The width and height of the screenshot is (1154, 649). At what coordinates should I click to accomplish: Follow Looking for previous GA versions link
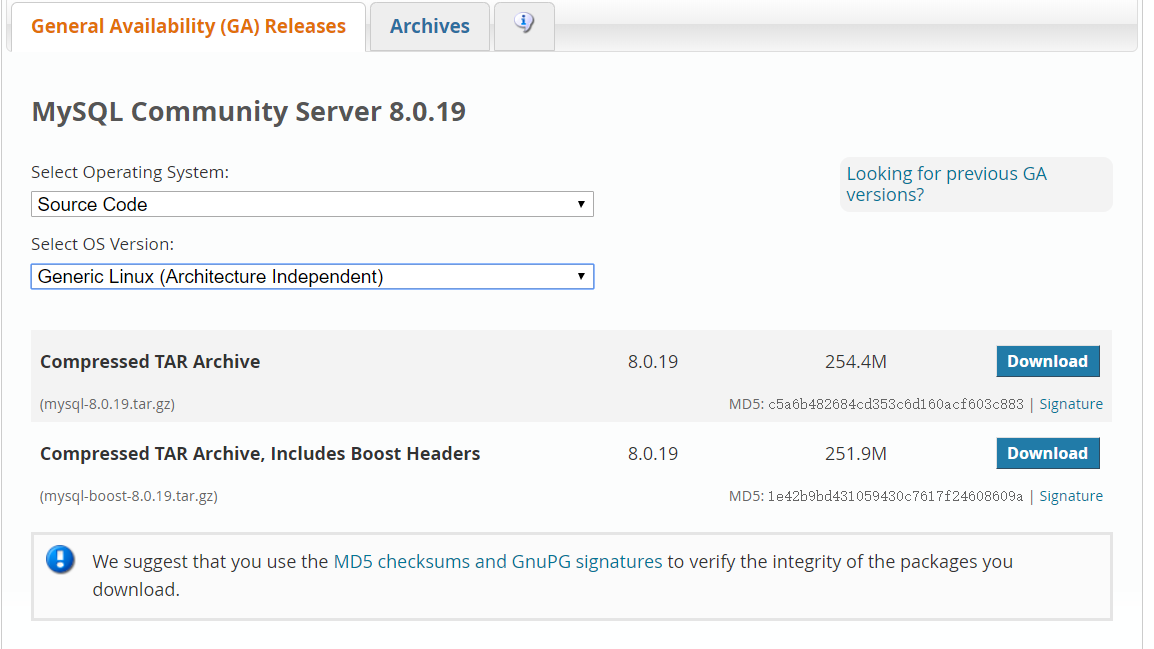tap(946, 184)
